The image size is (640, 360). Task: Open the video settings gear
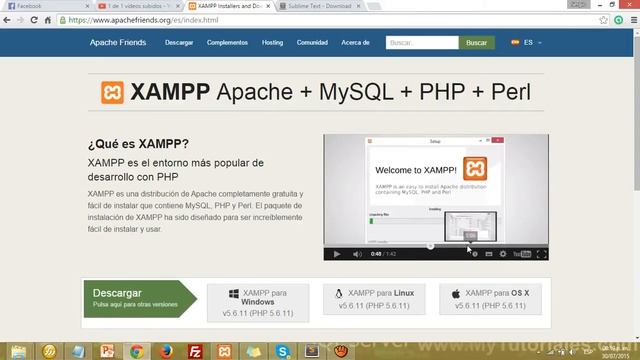click(503, 254)
